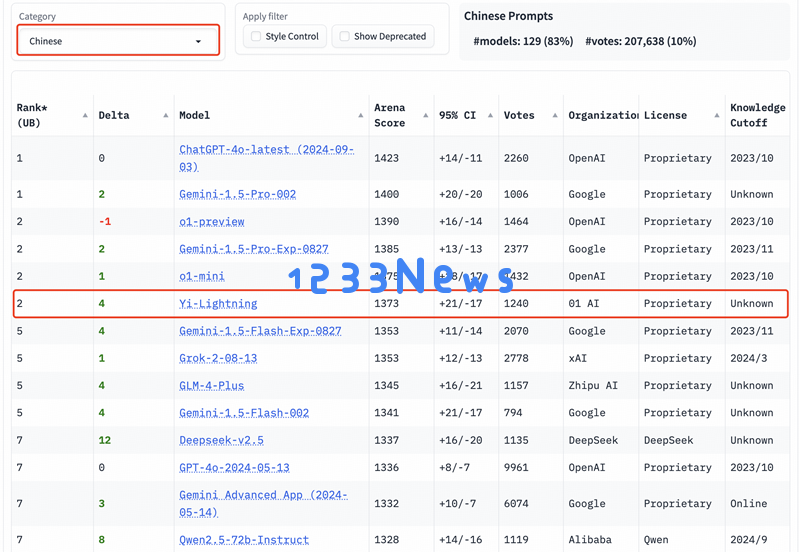Open the Yi-Lightning model link
Image resolution: width=800 pixels, height=552 pixels.
(x=218, y=304)
